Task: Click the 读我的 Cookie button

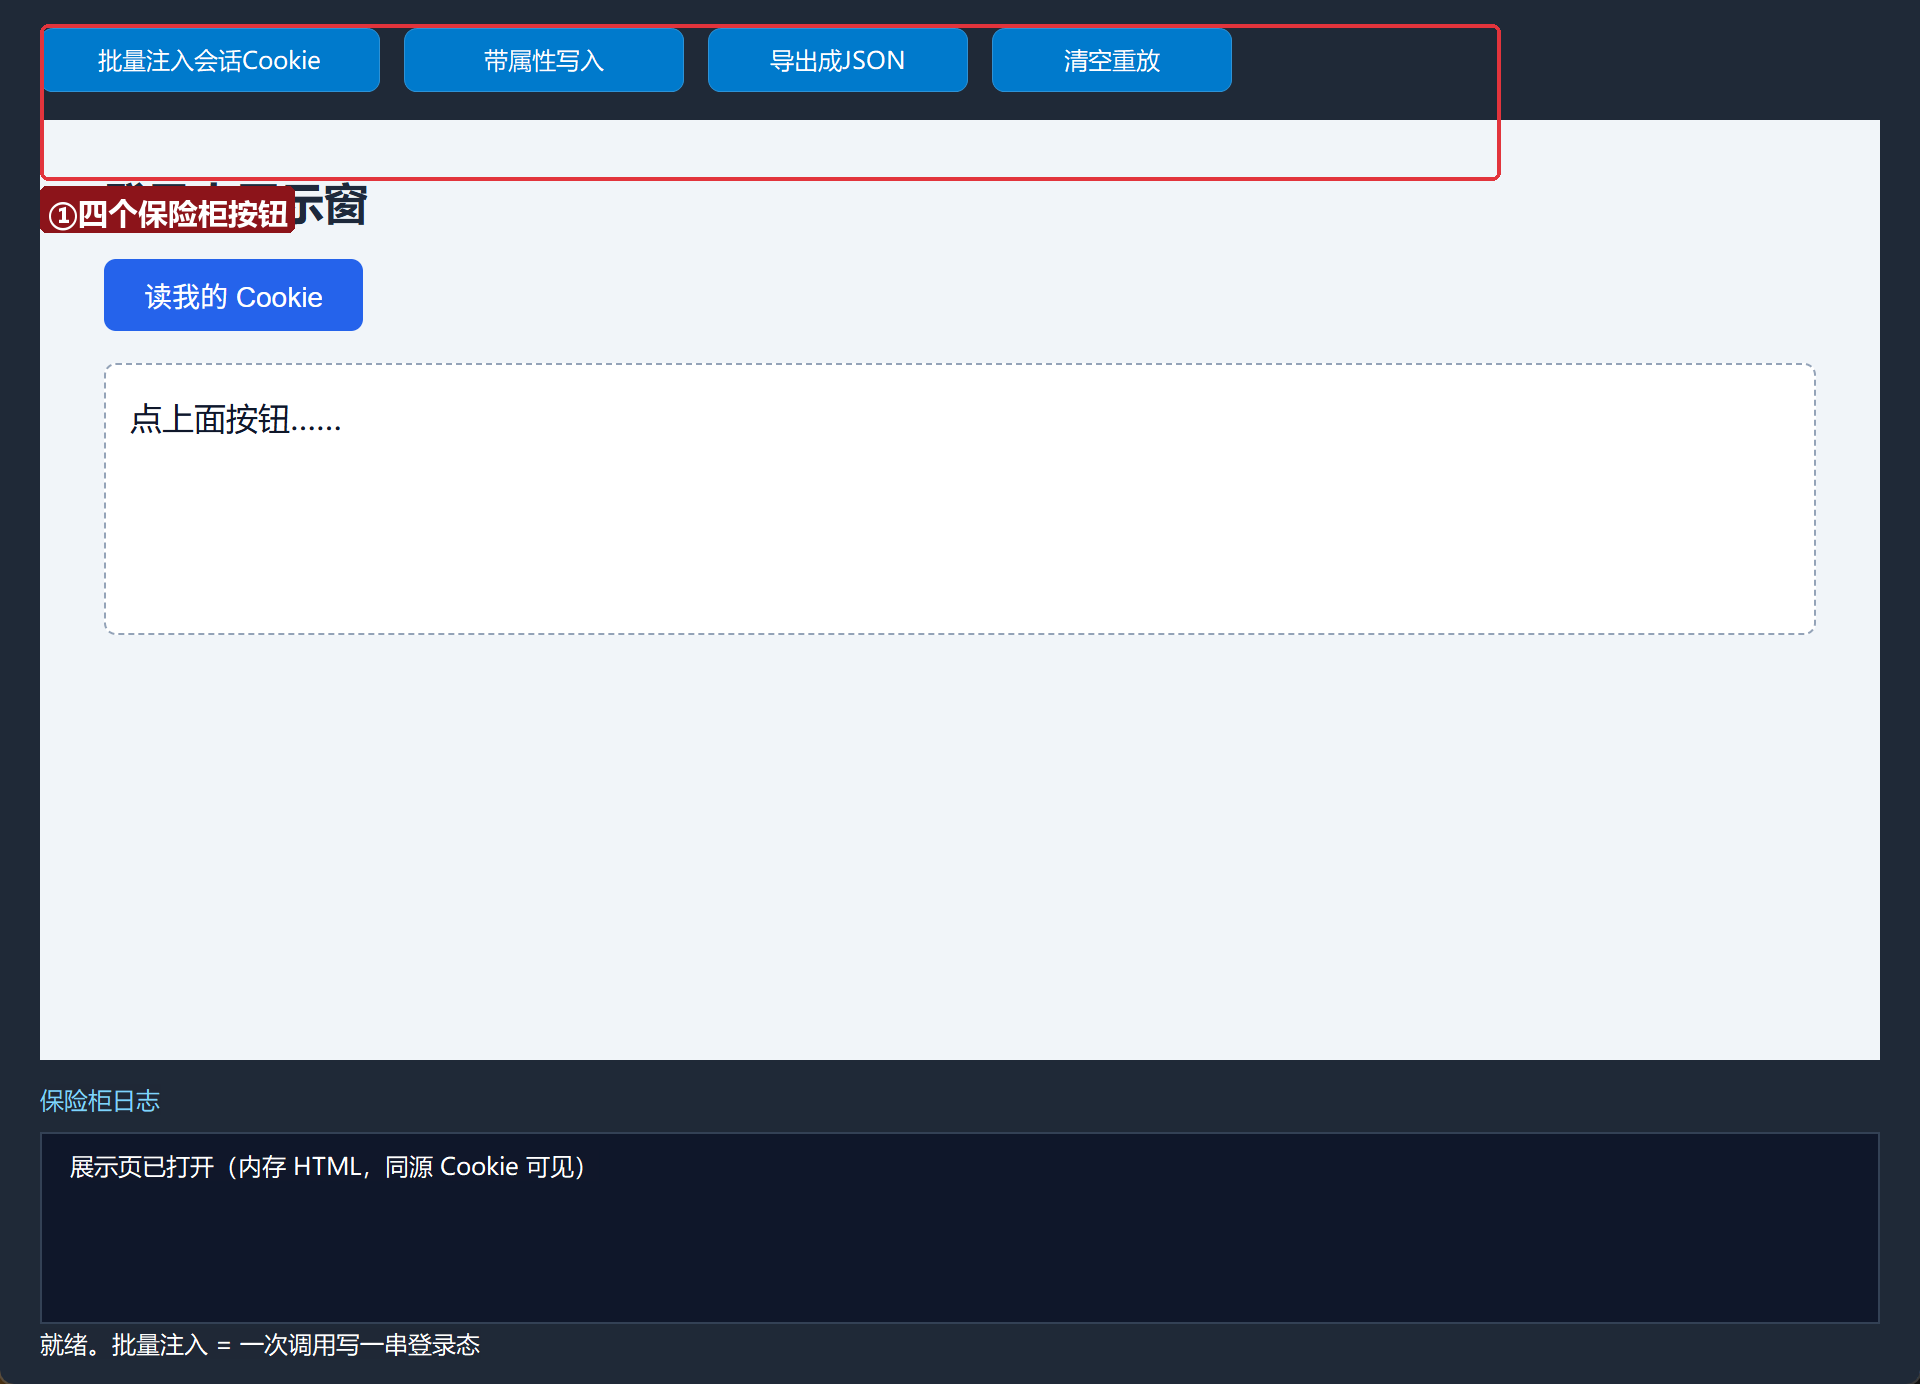Action: click(x=233, y=295)
